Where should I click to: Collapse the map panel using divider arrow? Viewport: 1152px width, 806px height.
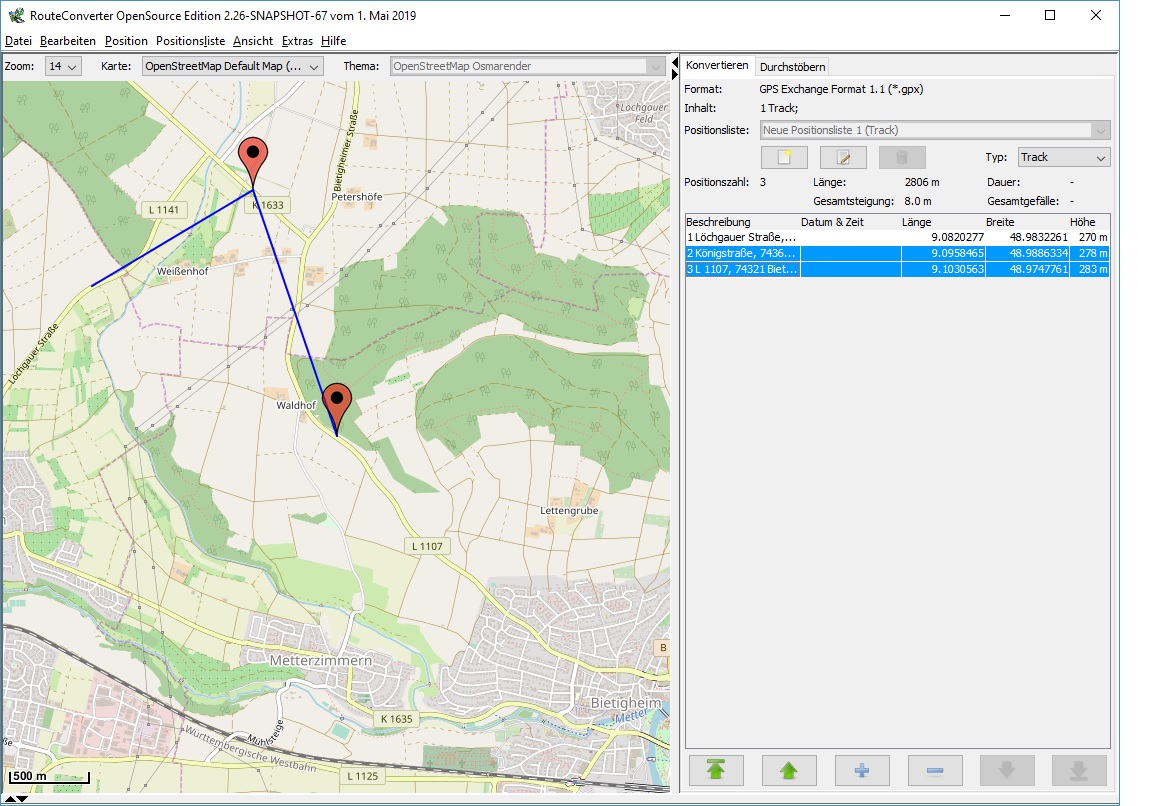click(x=675, y=62)
